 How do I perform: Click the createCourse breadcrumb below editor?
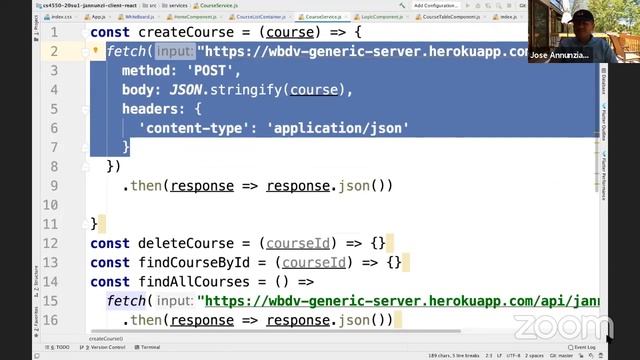click(106, 339)
